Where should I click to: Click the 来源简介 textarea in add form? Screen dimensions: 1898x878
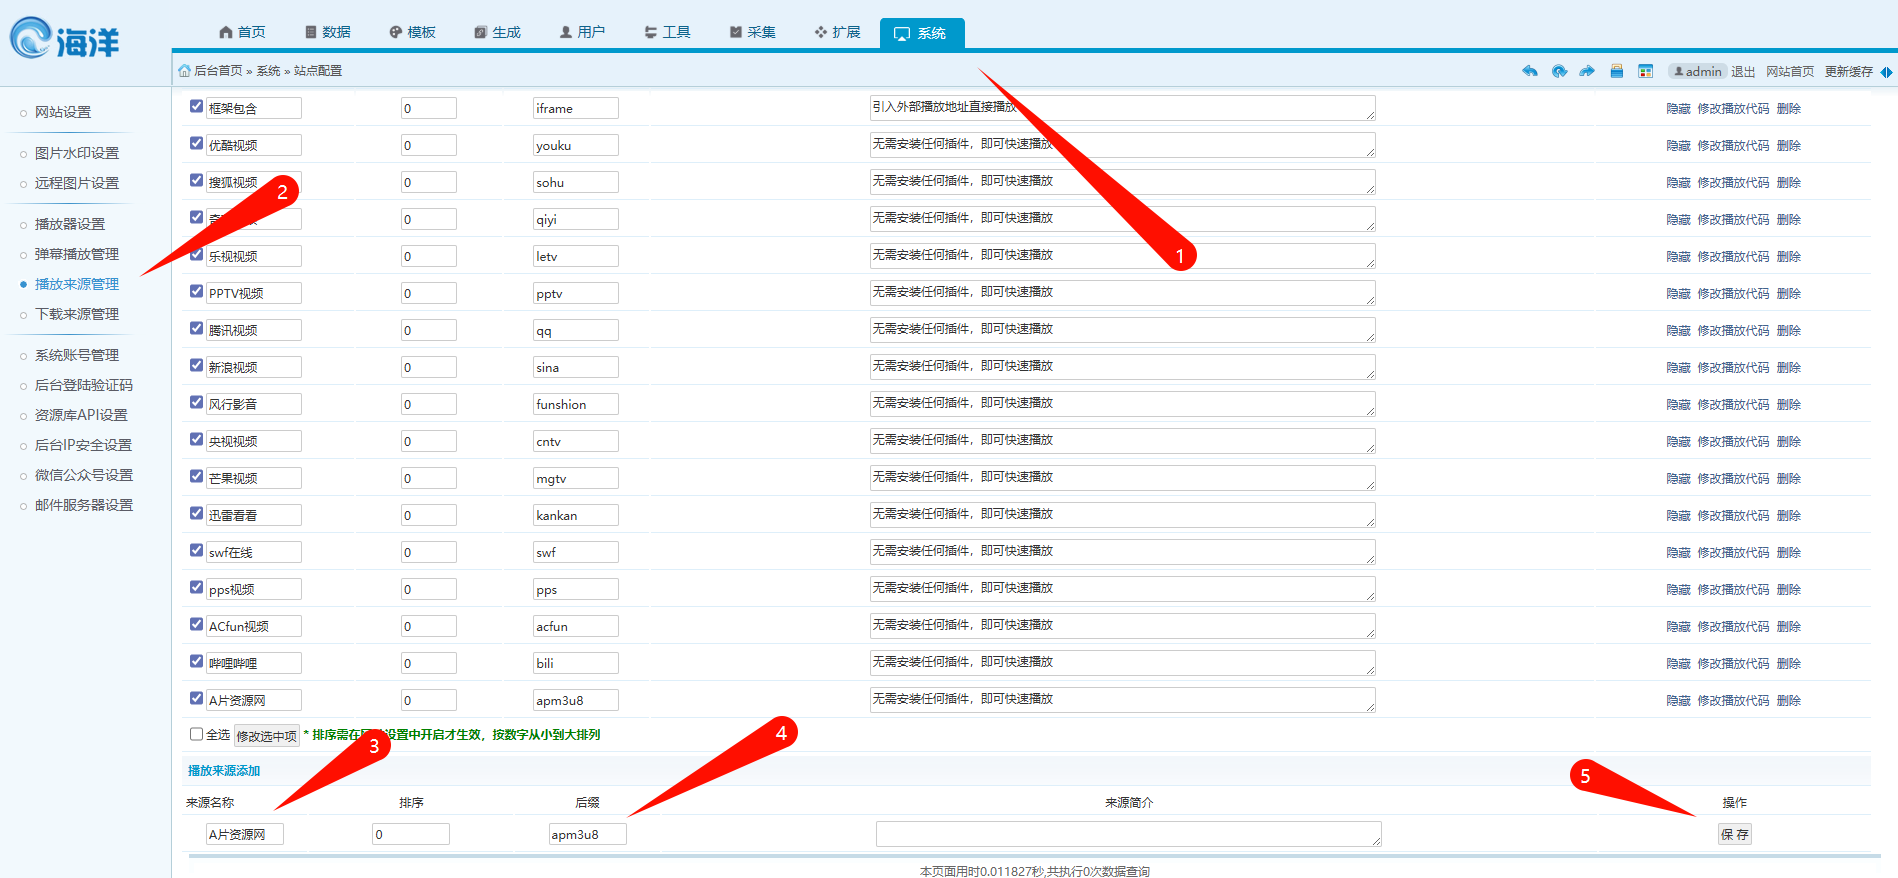click(x=1128, y=834)
